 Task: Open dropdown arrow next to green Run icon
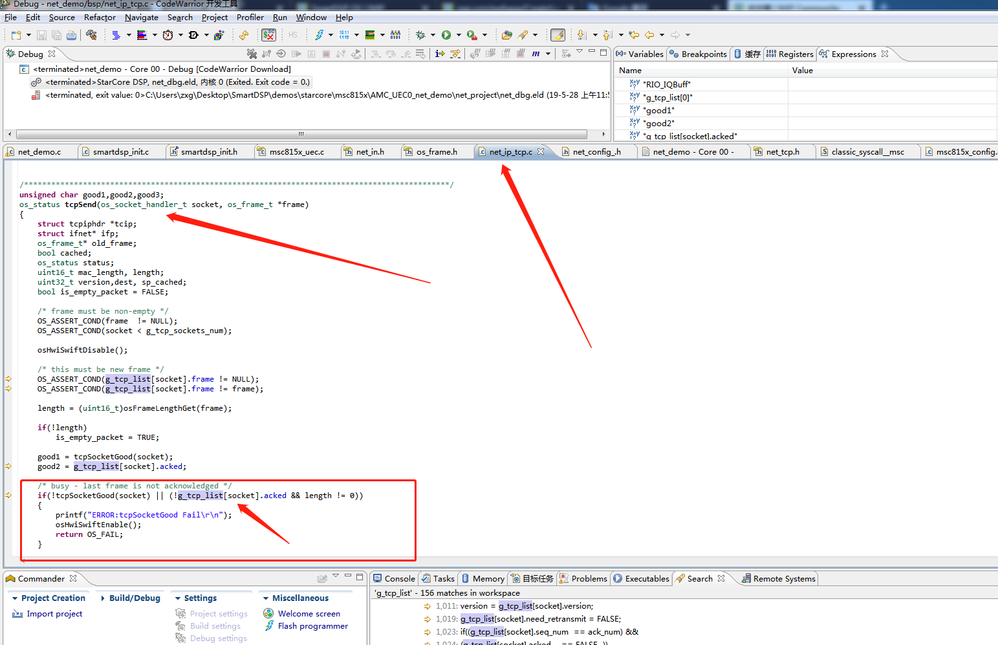[x=458, y=35]
